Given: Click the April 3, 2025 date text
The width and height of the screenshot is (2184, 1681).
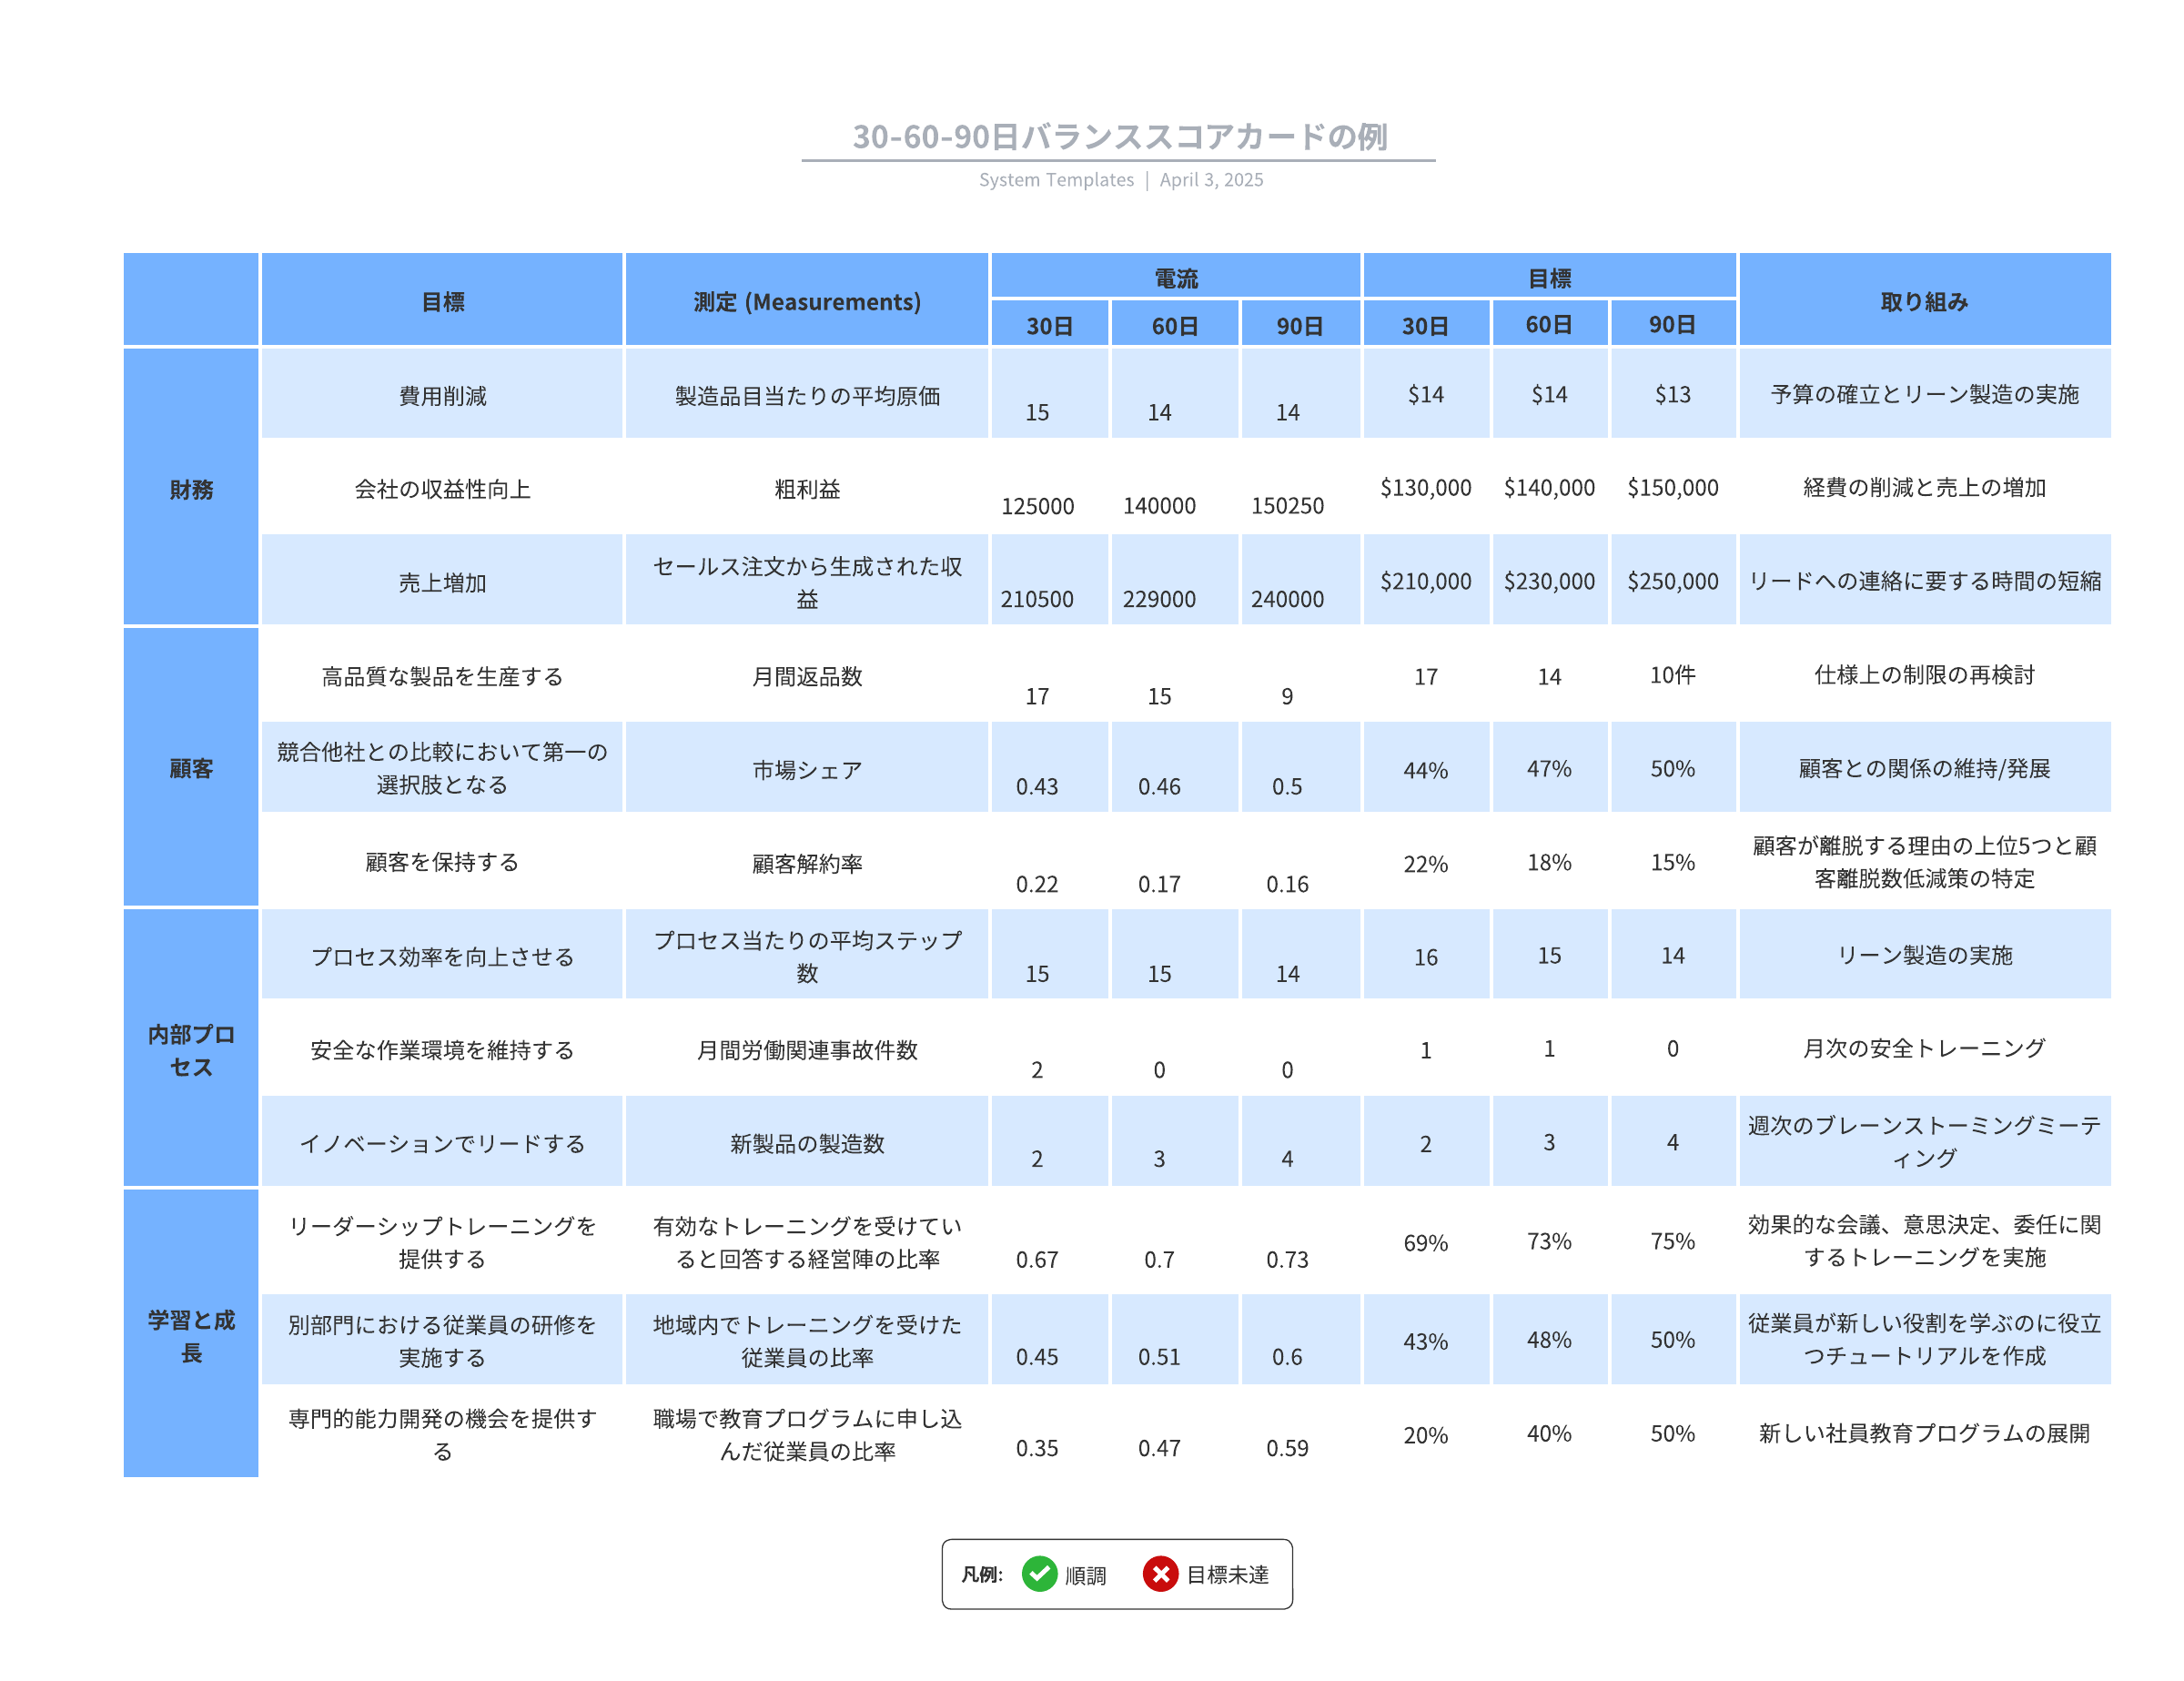Looking at the screenshot, I should (1211, 180).
